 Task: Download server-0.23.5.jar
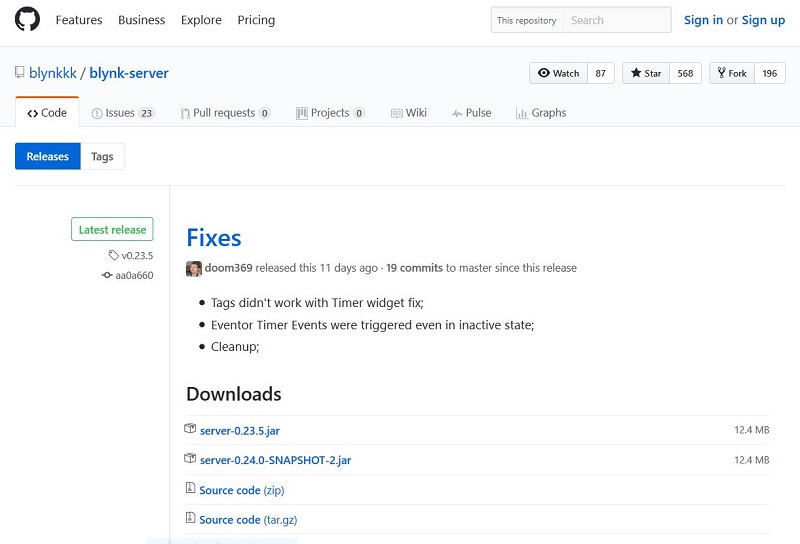240,430
